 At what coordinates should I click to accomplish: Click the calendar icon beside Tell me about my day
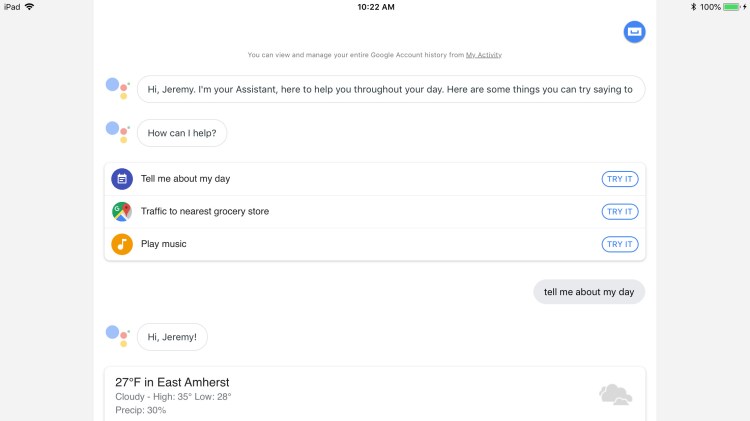(x=122, y=179)
